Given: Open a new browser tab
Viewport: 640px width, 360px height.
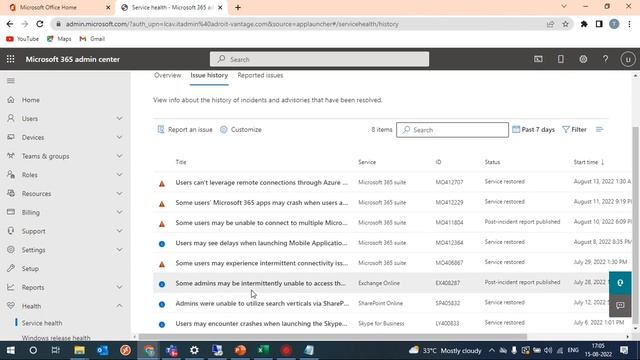Looking at the screenshot, I should click(x=238, y=7).
